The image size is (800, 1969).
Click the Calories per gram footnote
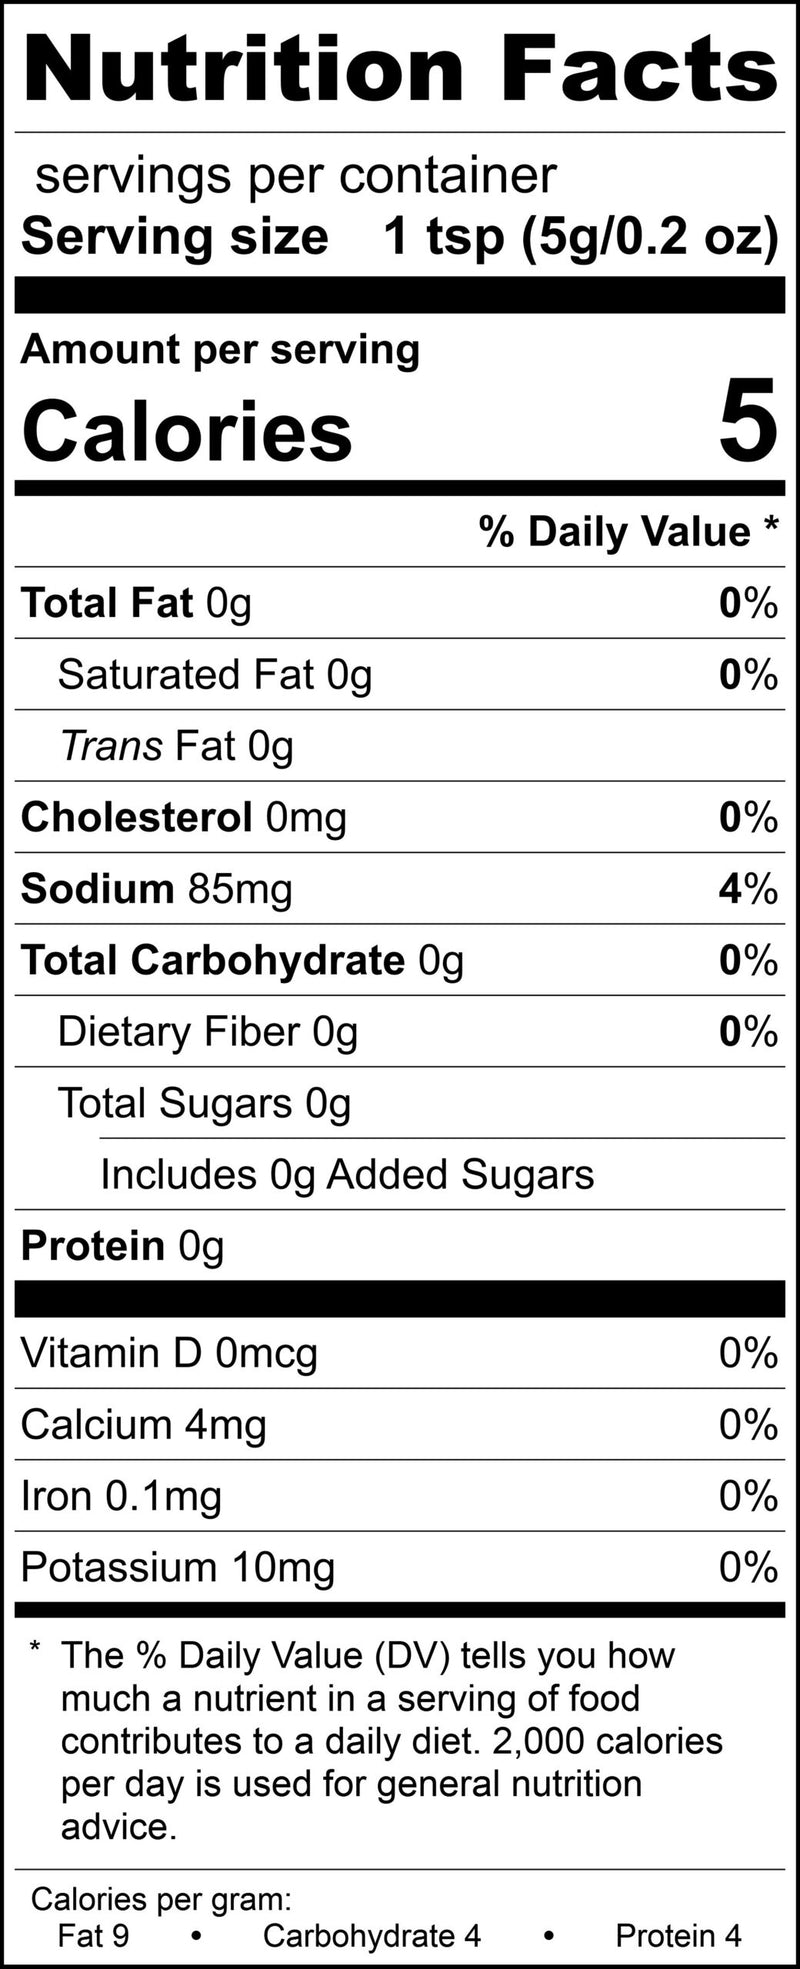click(161, 1899)
